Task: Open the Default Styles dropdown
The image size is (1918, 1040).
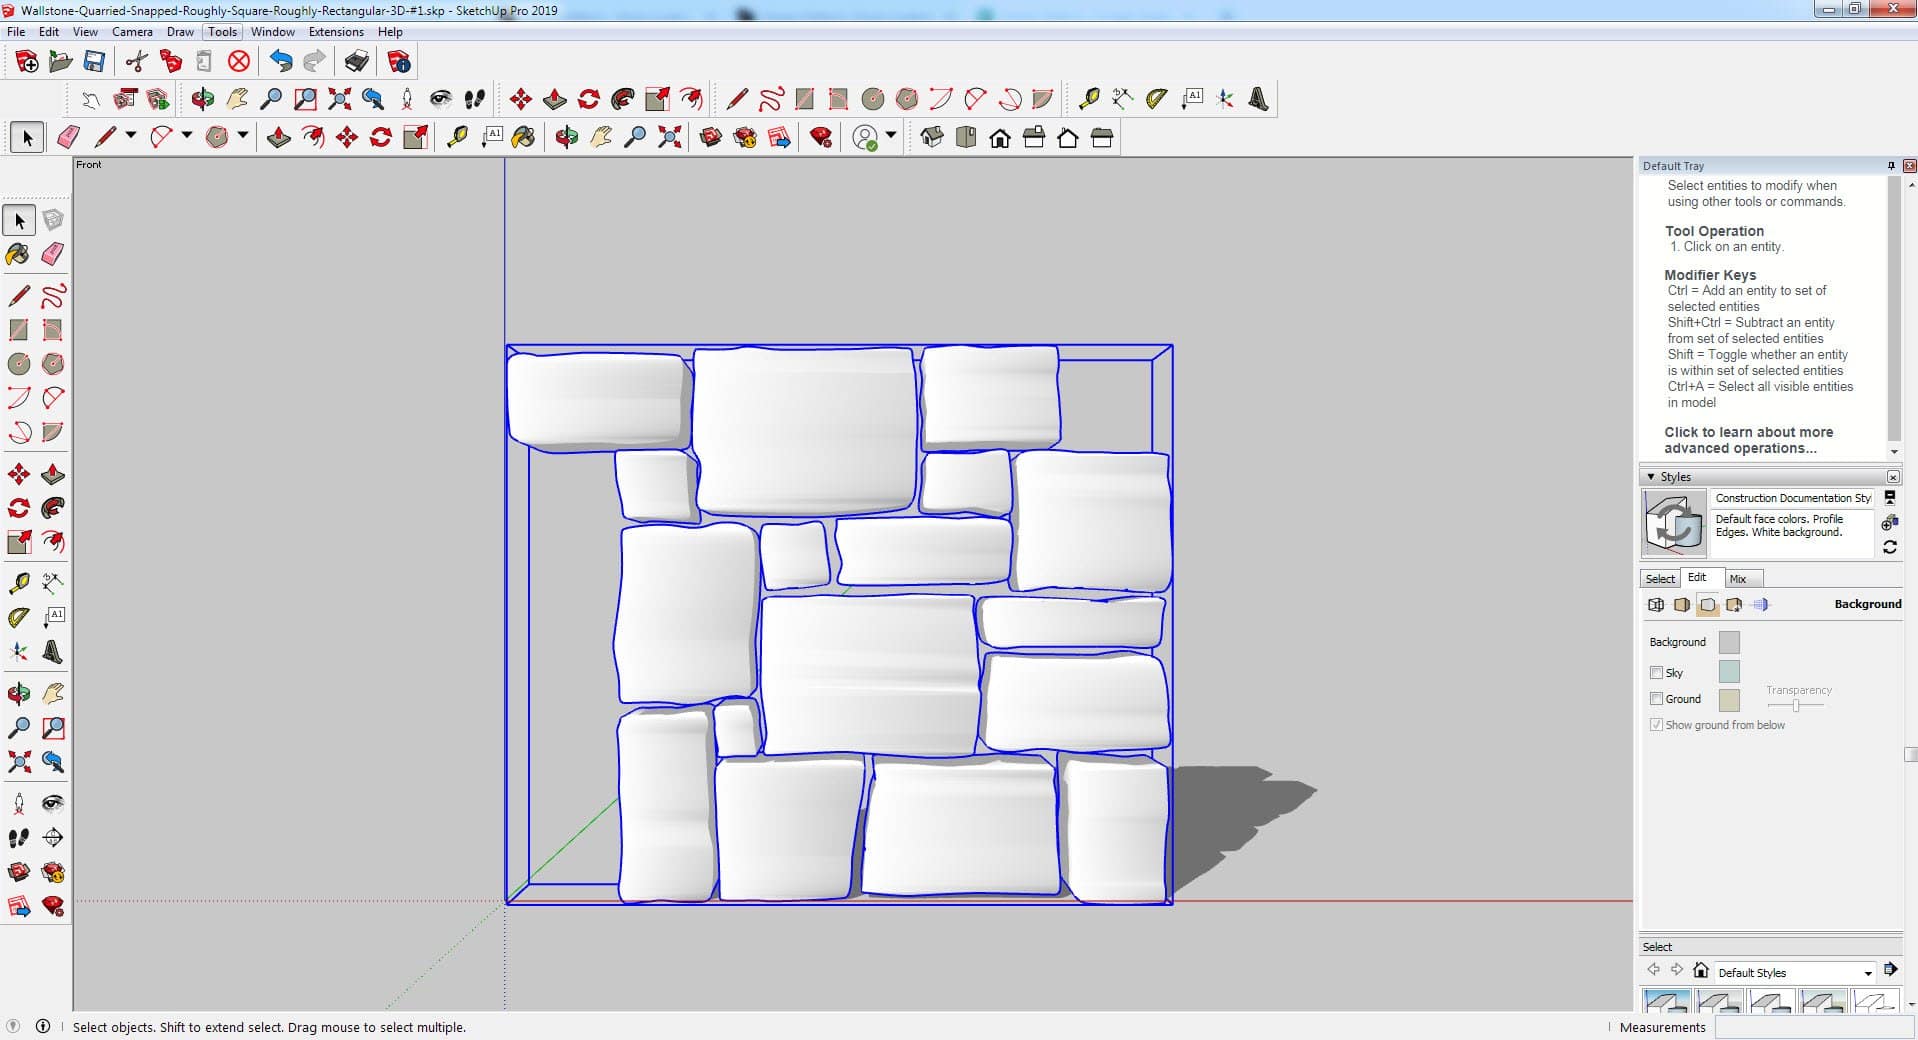Action: click(x=1866, y=973)
